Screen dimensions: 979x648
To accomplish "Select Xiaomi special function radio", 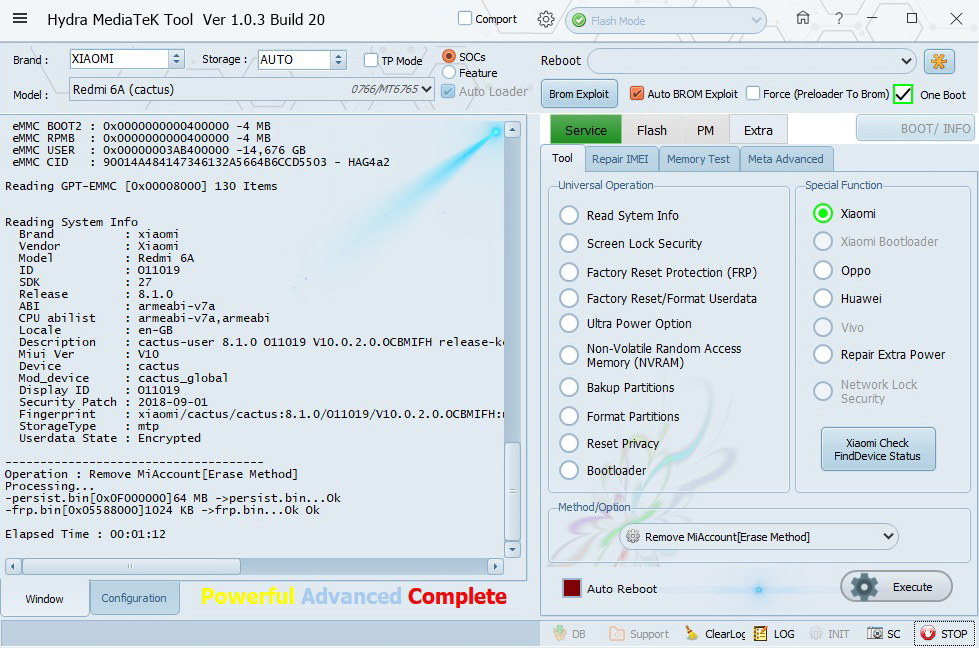I will (823, 214).
